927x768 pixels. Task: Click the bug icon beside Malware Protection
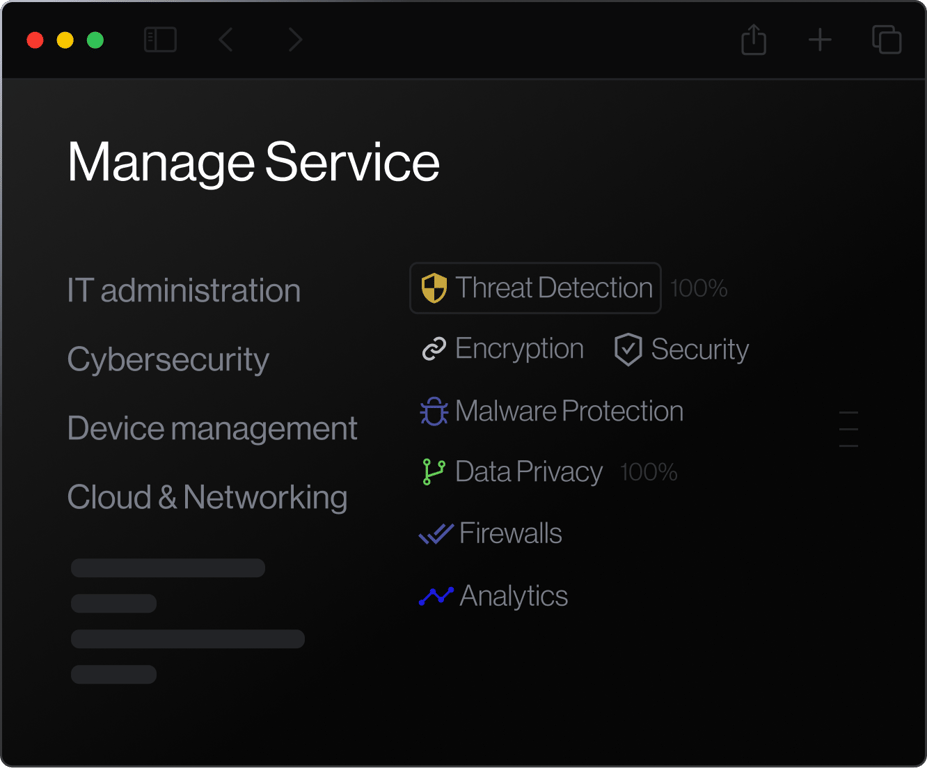pyautogui.click(x=432, y=411)
